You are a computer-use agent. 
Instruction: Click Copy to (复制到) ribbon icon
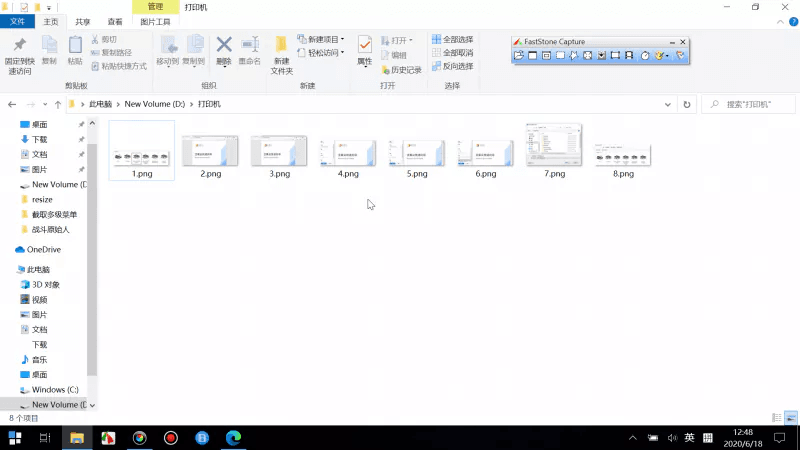tap(193, 51)
